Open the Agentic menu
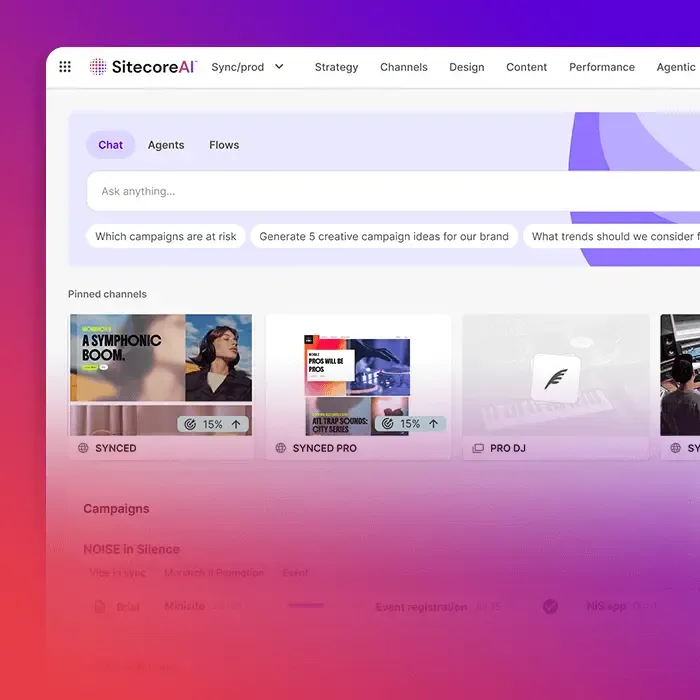Image resolution: width=700 pixels, height=700 pixels. (x=677, y=67)
